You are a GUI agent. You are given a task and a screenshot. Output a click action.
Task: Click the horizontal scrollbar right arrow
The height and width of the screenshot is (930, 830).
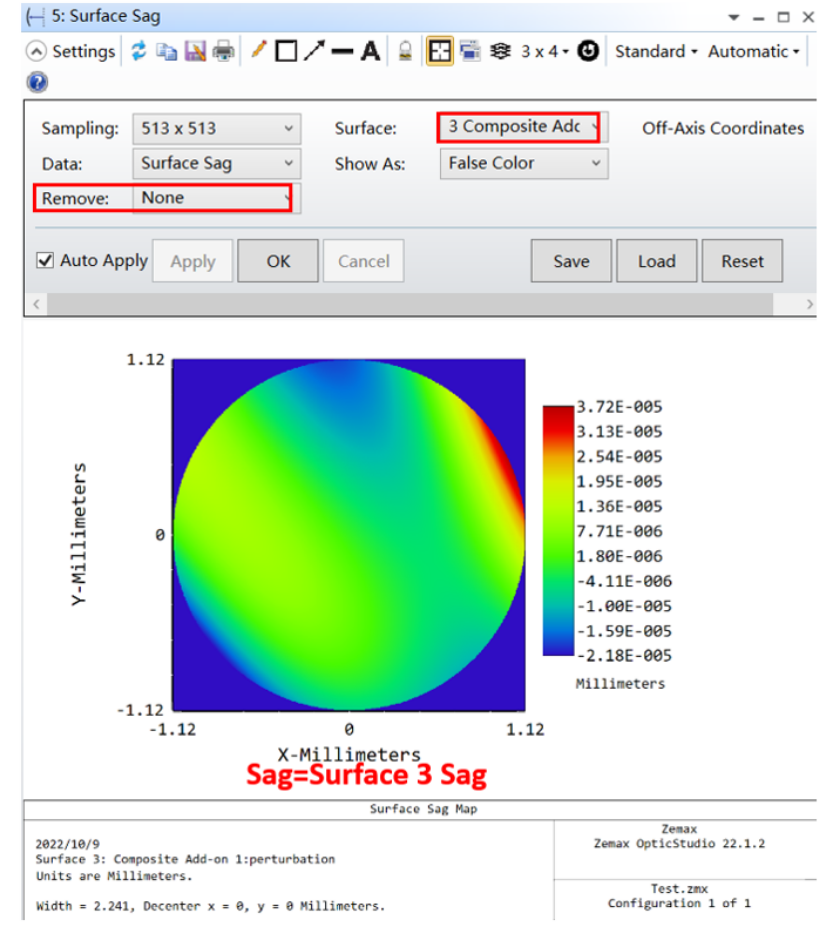pyautogui.click(x=809, y=304)
